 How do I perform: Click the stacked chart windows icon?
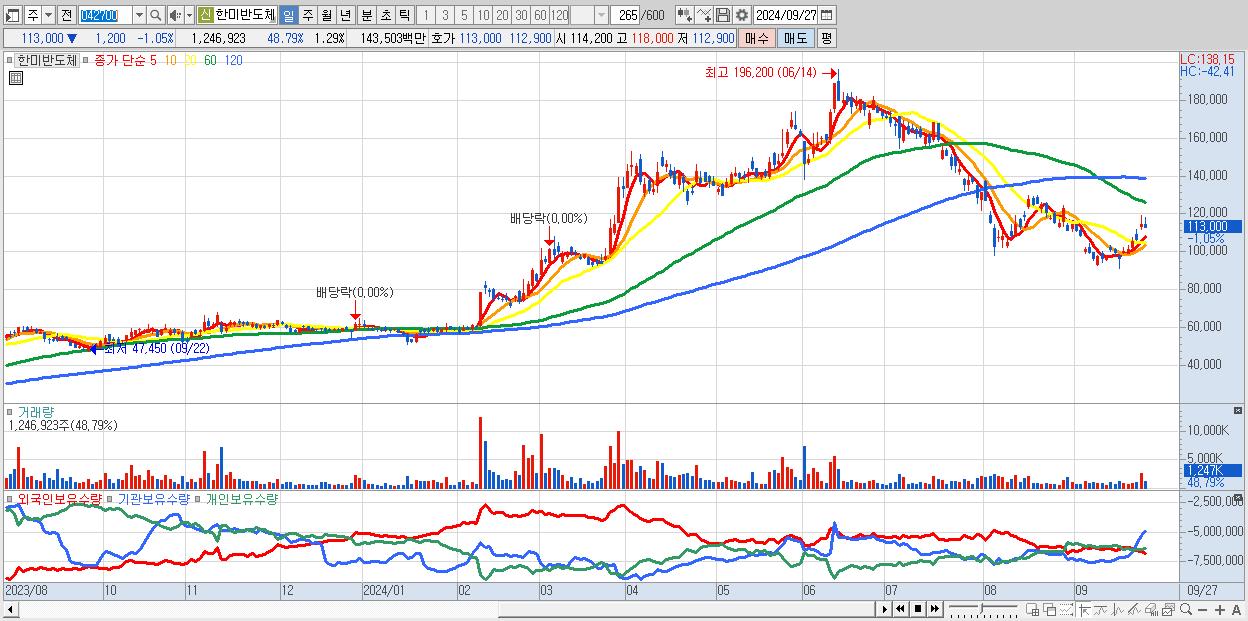[1168, 610]
